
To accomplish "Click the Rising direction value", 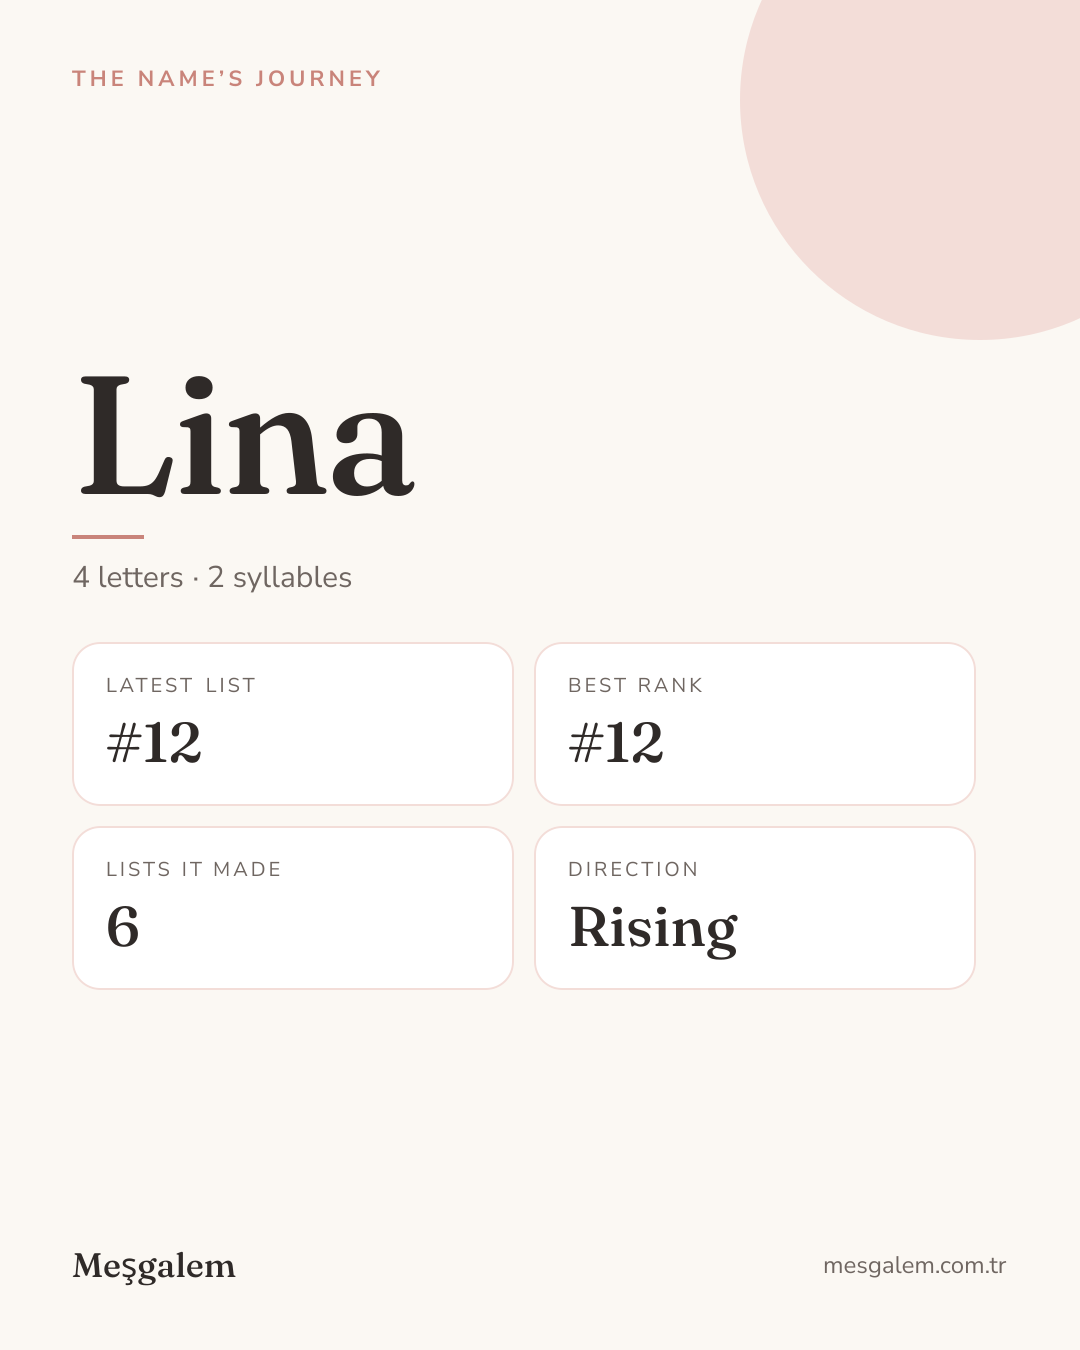I will point(654,930).
